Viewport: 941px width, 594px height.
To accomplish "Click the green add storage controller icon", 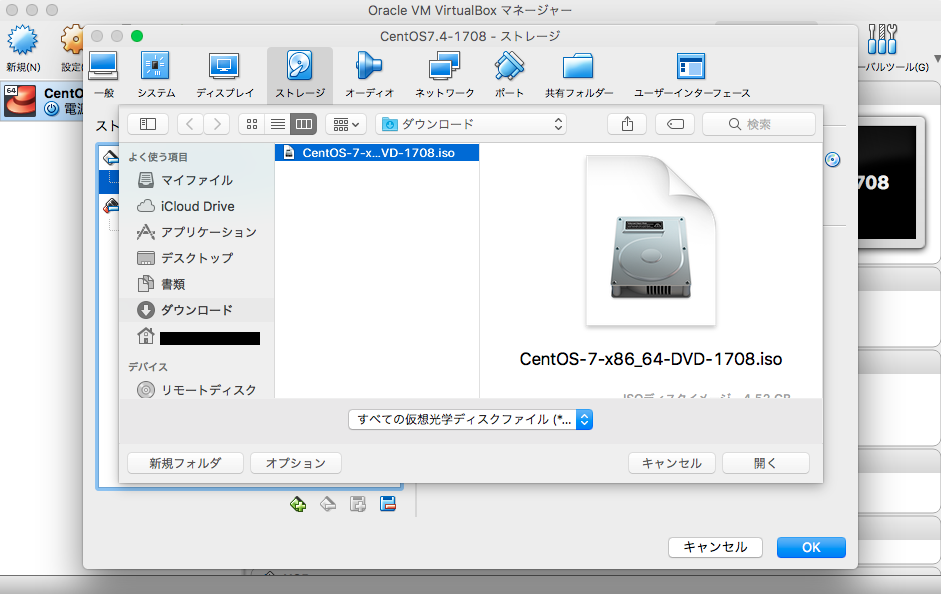I will tap(298, 503).
